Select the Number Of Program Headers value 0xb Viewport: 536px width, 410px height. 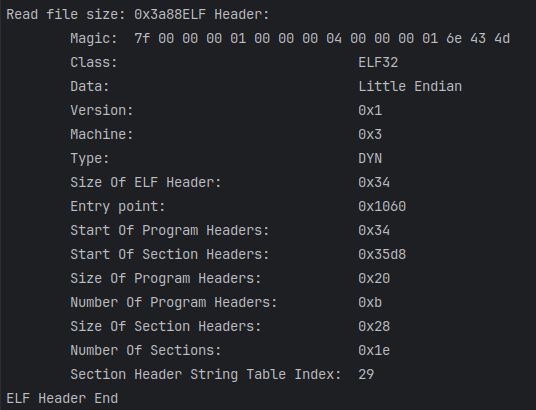[370, 302]
